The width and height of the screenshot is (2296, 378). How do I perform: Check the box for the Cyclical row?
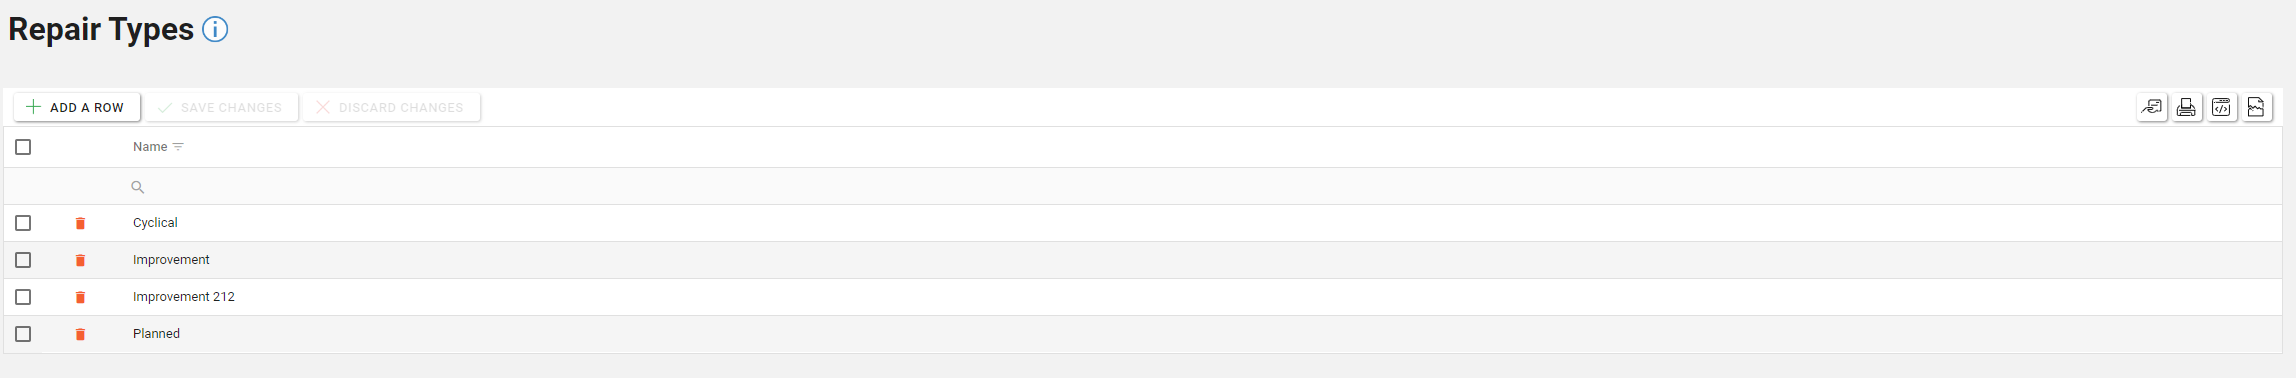23,223
